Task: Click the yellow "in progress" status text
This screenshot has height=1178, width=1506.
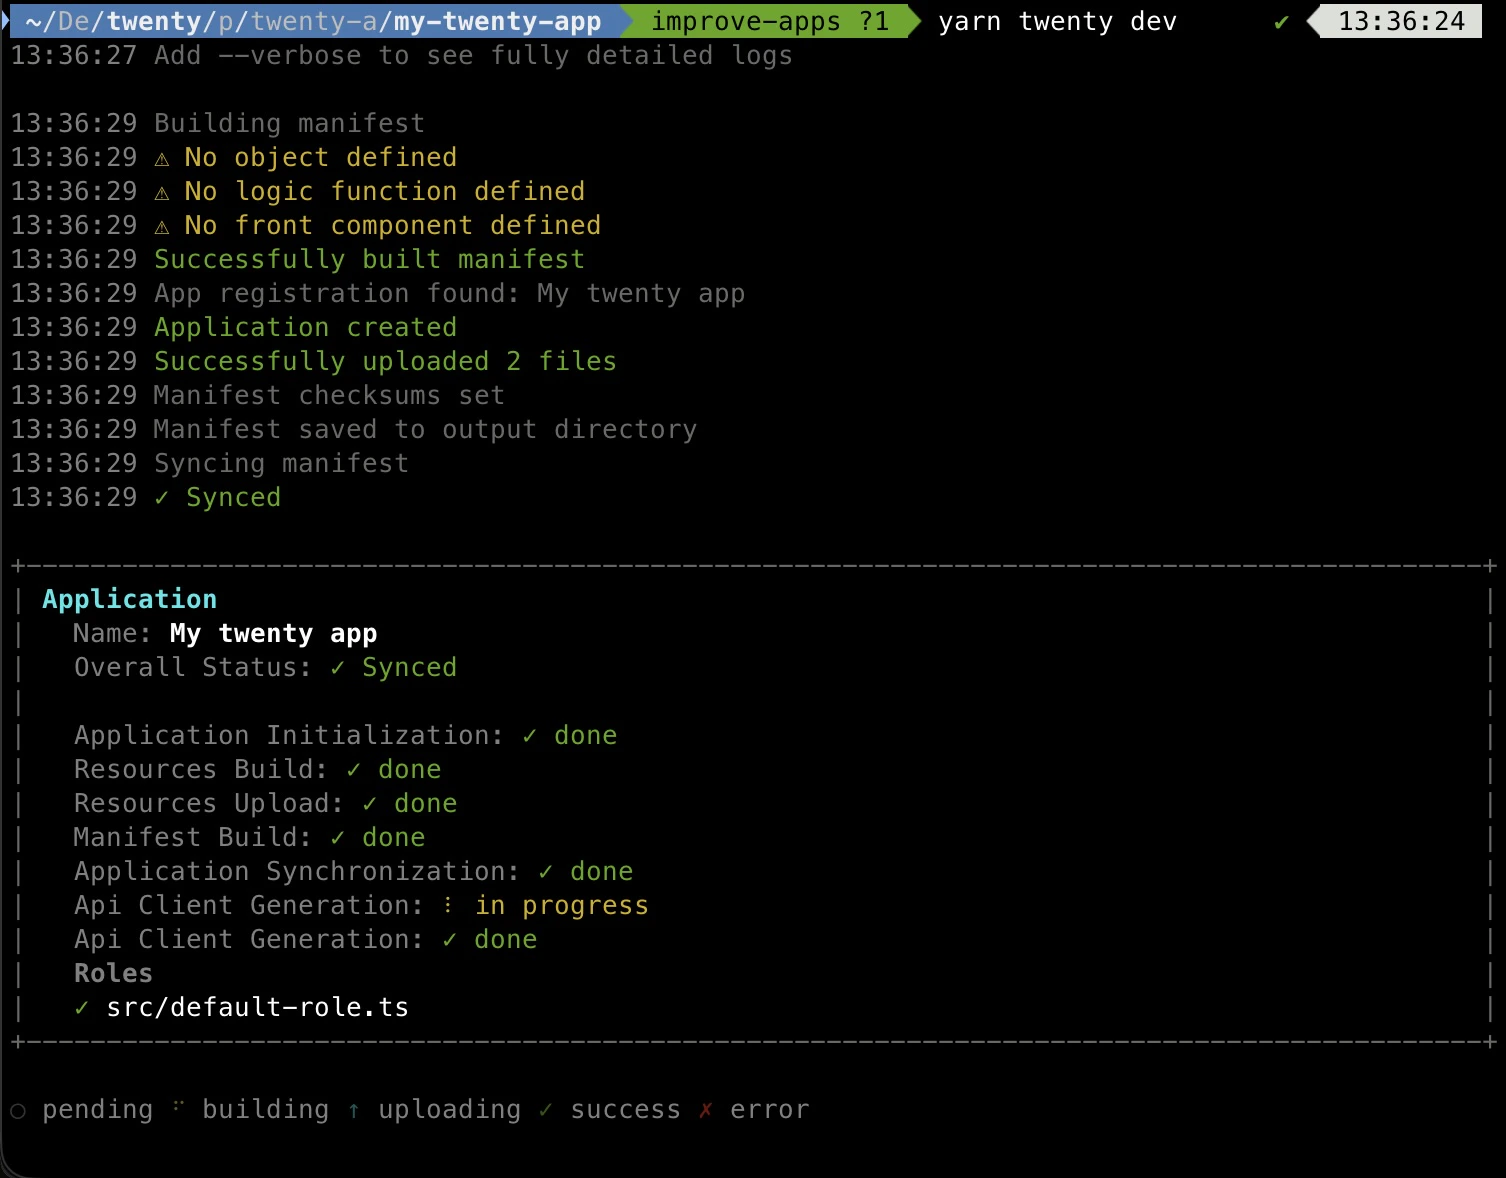Action: 561,905
